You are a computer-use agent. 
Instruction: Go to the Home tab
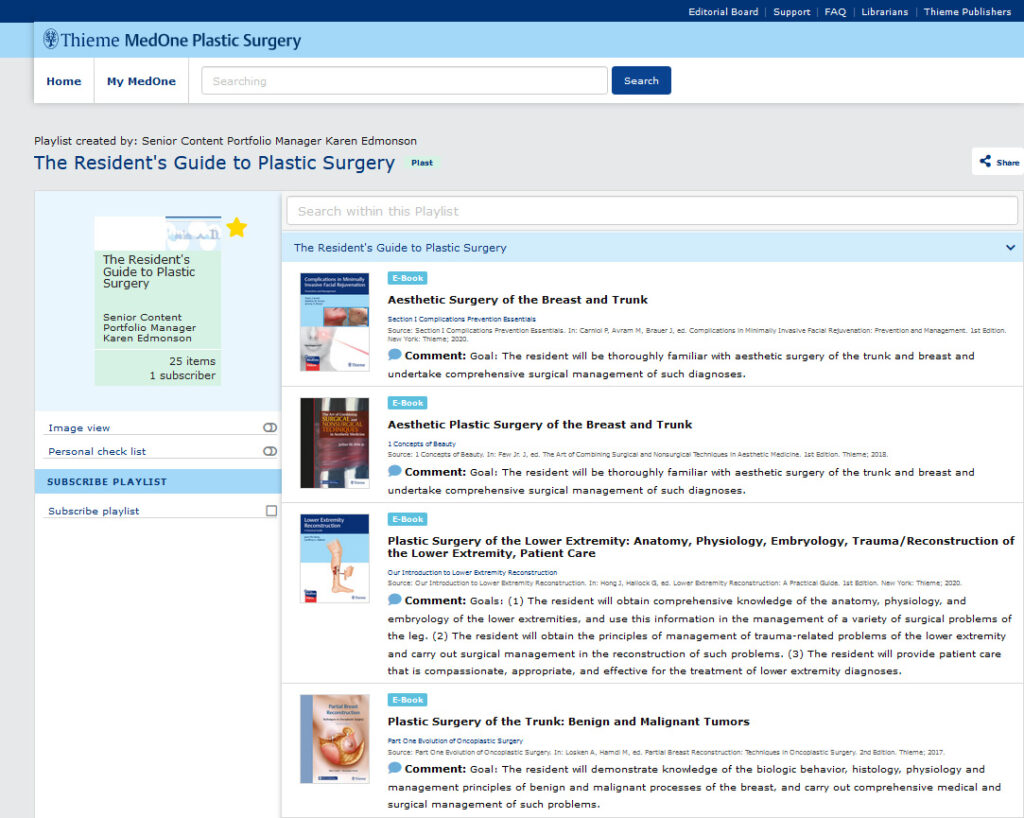63,81
